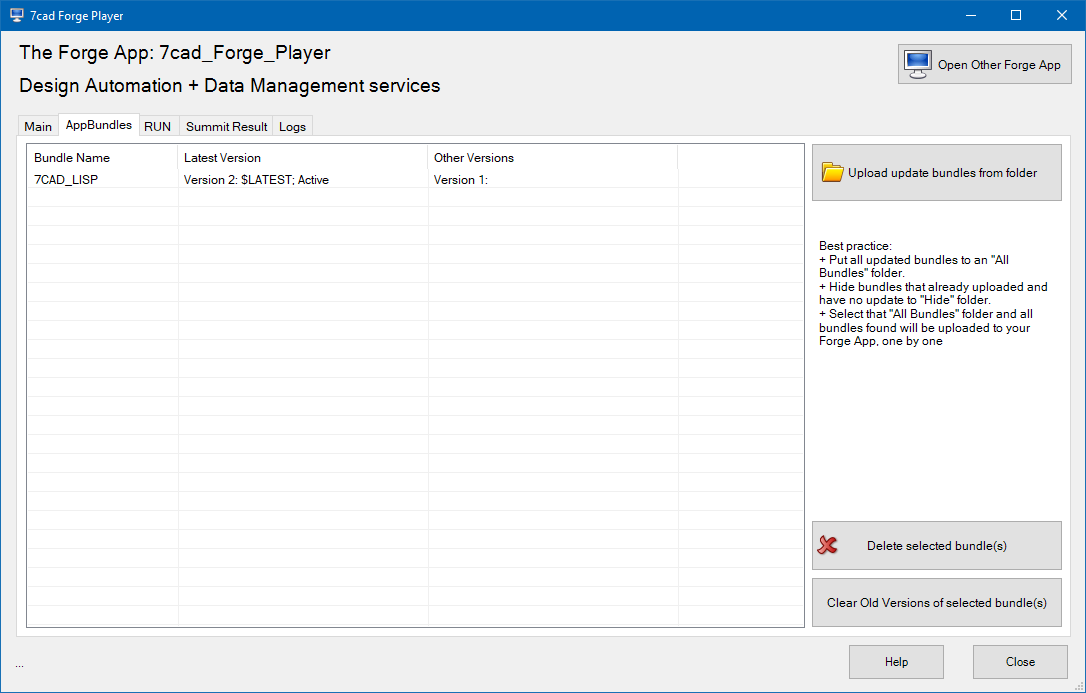Click the Latest Version column header
The width and height of the screenshot is (1086, 693).
tap(222, 158)
